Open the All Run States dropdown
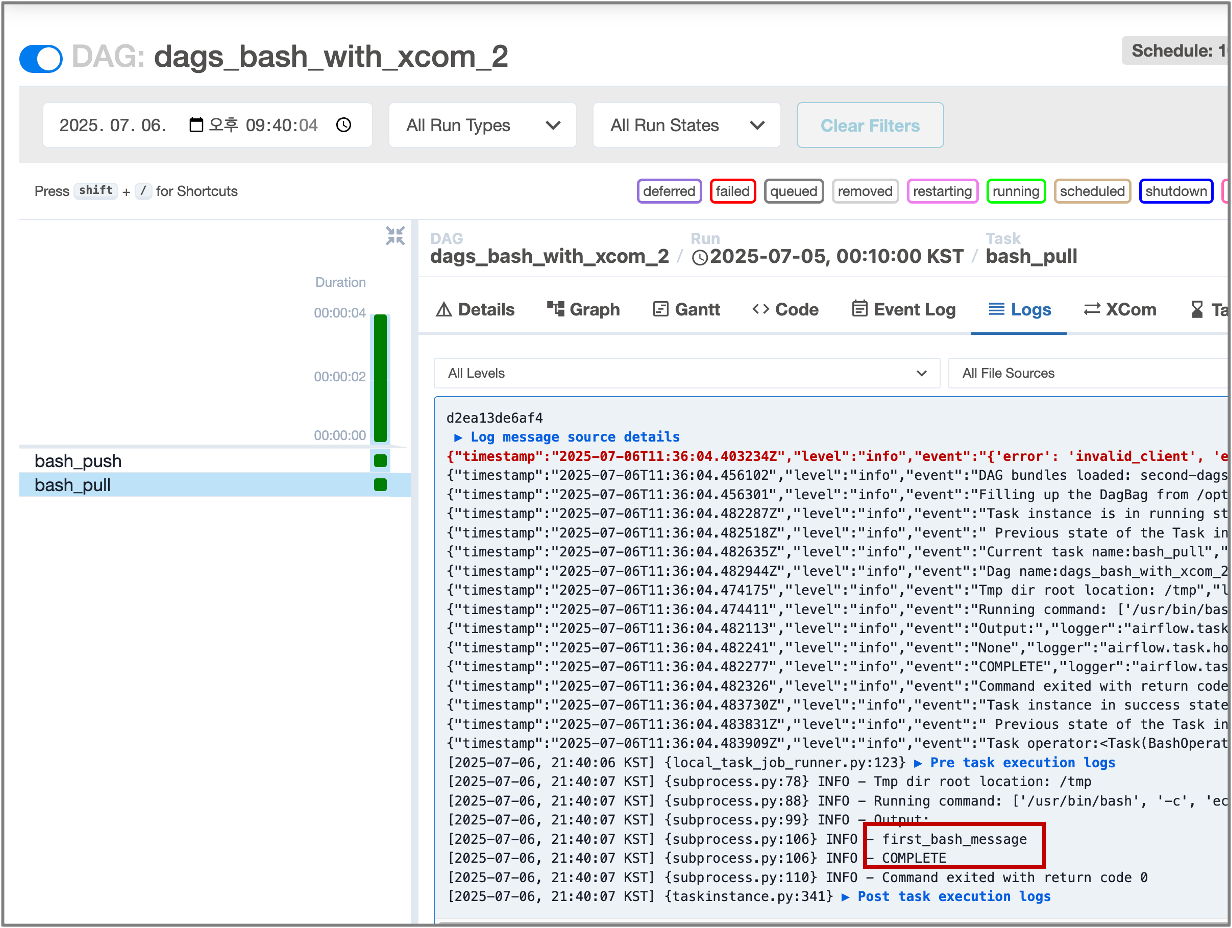The width and height of the screenshot is (1232, 928). coord(686,125)
